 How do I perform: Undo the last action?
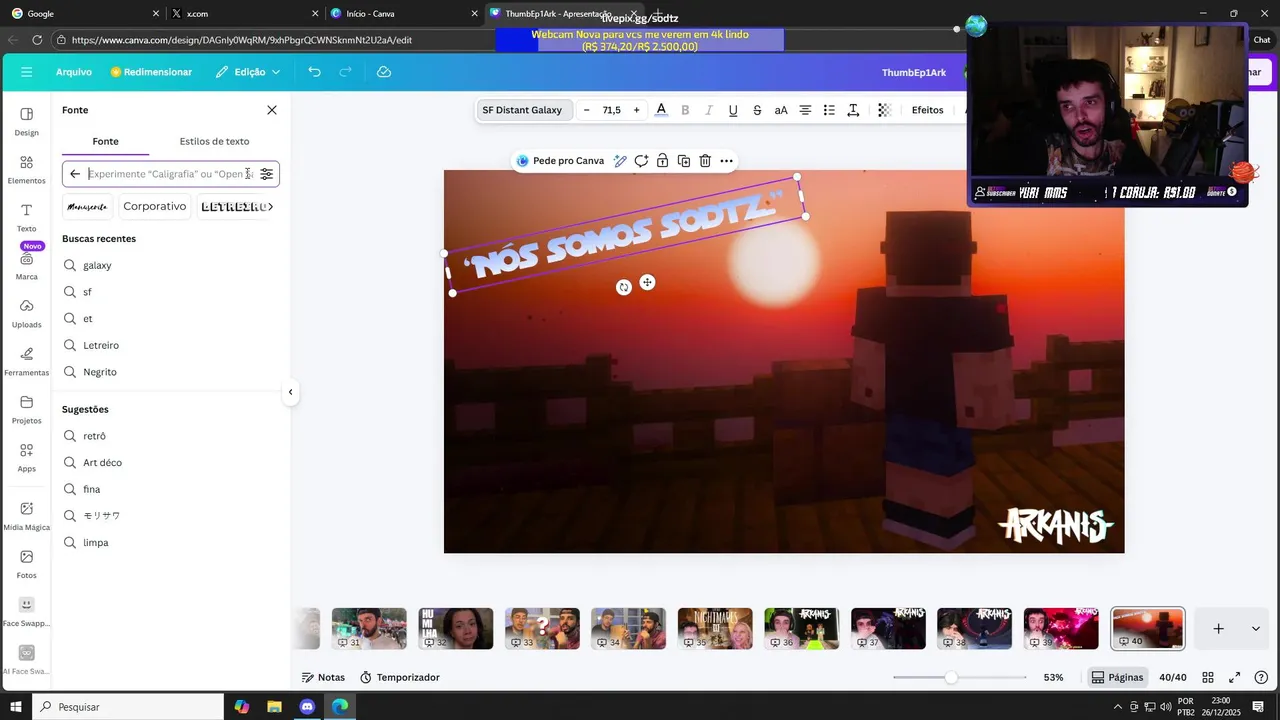(x=314, y=72)
